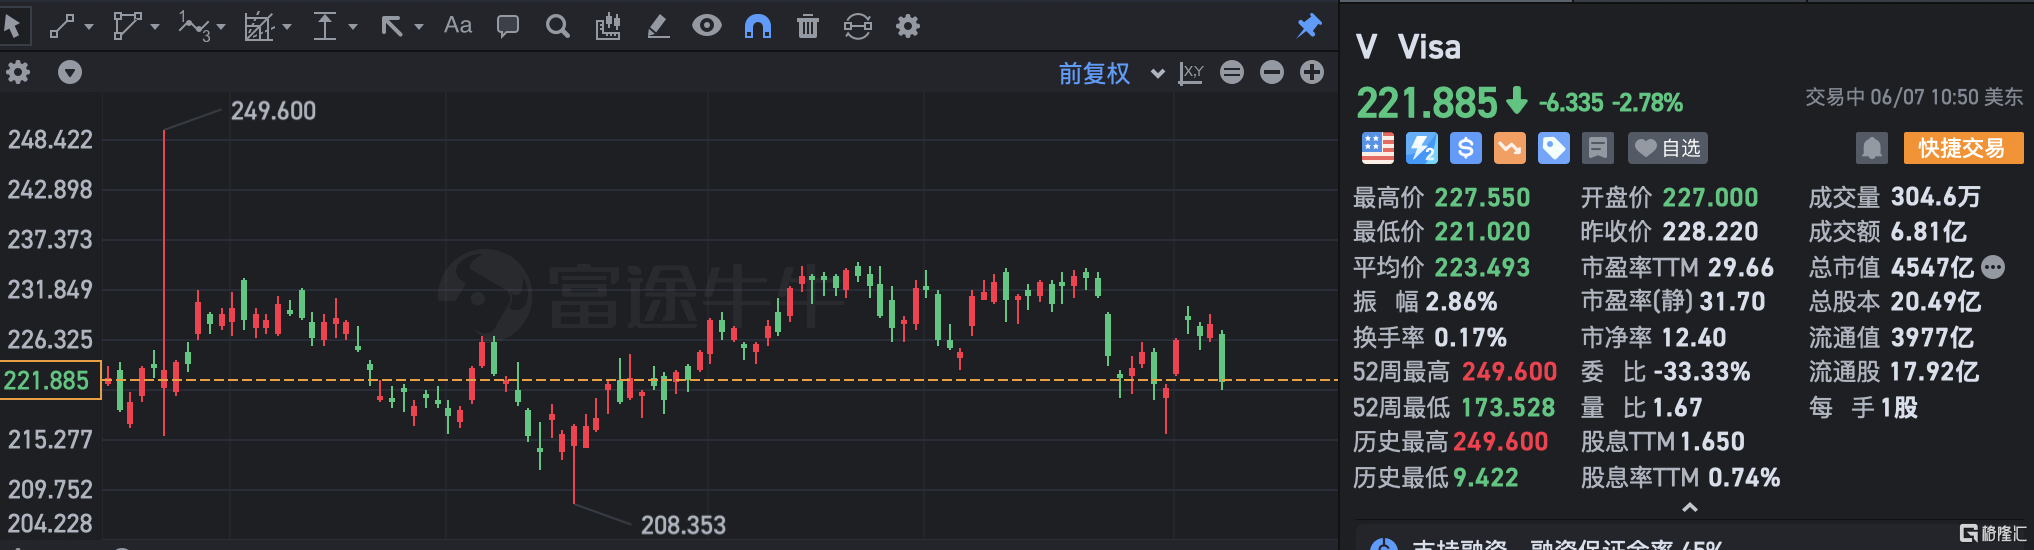Click the 快捷交易 quick trade button
The width and height of the screenshot is (2034, 550).
pyautogui.click(x=1962, y=149)
